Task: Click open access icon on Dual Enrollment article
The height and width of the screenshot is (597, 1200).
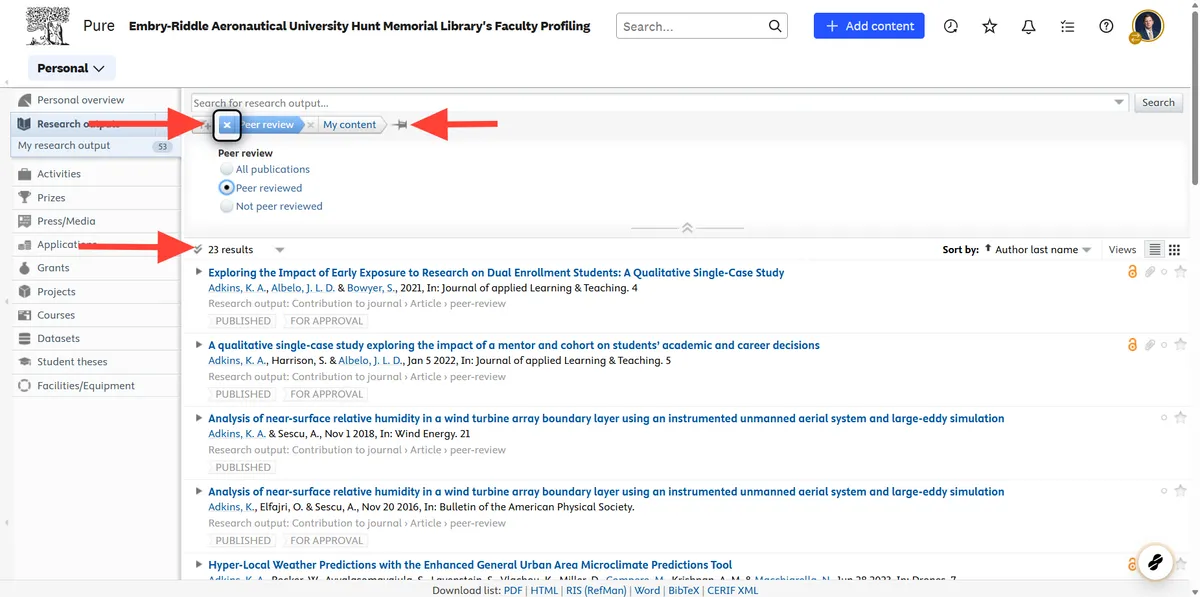Action: click(1132, 272)
